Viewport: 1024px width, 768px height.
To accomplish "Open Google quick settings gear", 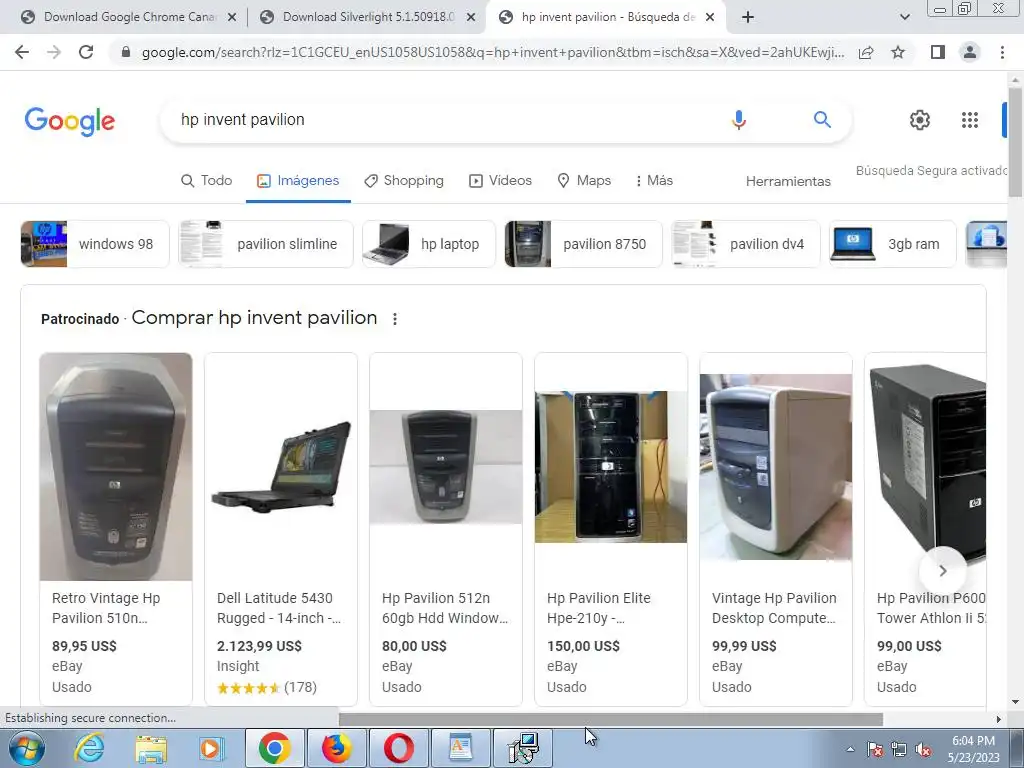I will coord(920,120).
